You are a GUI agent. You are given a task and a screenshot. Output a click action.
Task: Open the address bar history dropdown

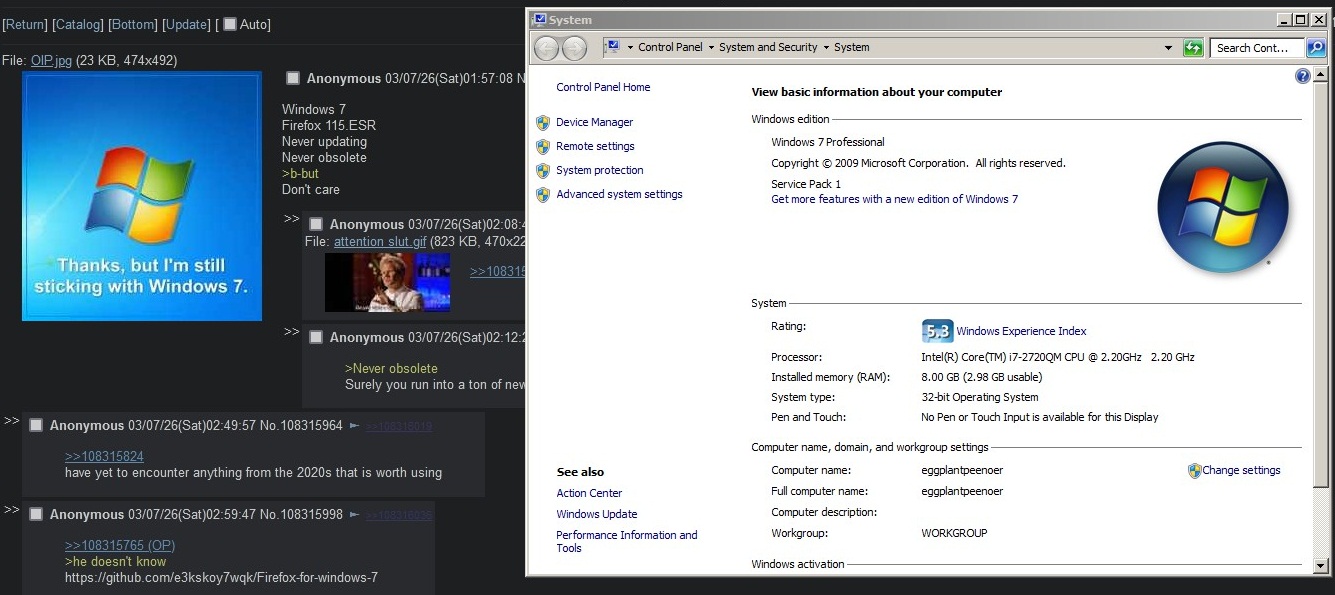(1168, 48)
